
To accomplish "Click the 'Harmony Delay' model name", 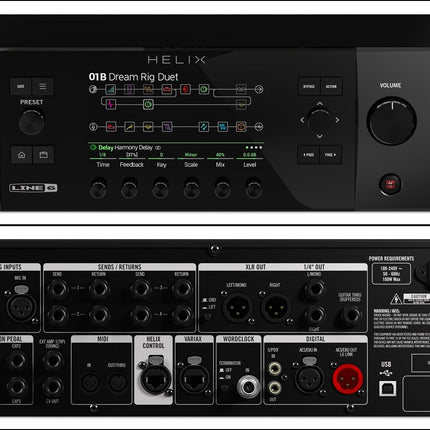I will pyautogui.click(x=133, y=147).
